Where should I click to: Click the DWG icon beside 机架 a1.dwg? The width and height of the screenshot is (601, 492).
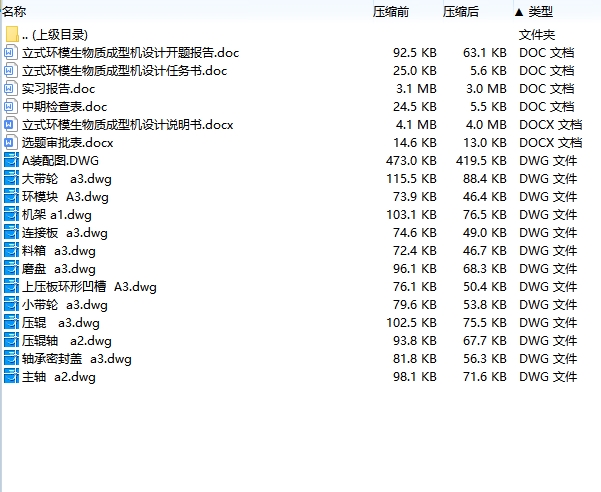11,215
